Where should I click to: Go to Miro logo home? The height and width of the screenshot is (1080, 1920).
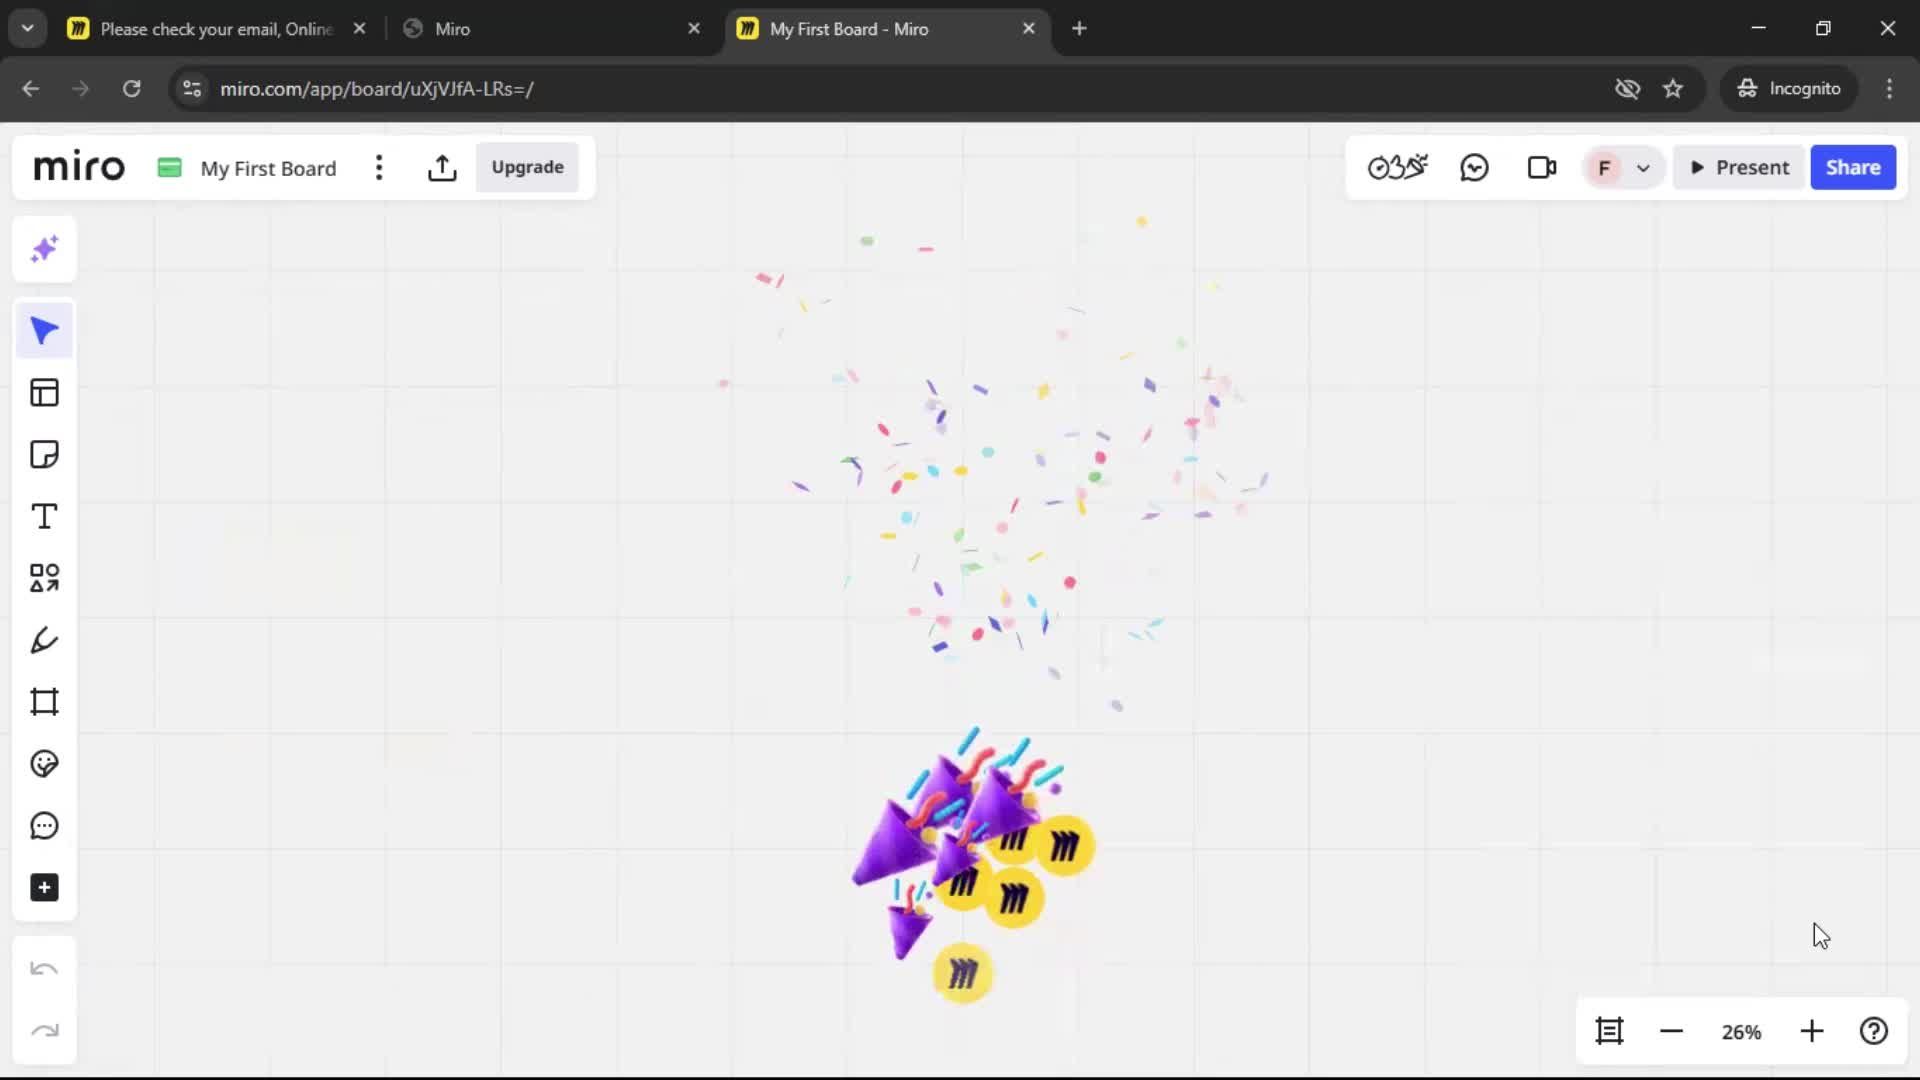click(79, 167)
